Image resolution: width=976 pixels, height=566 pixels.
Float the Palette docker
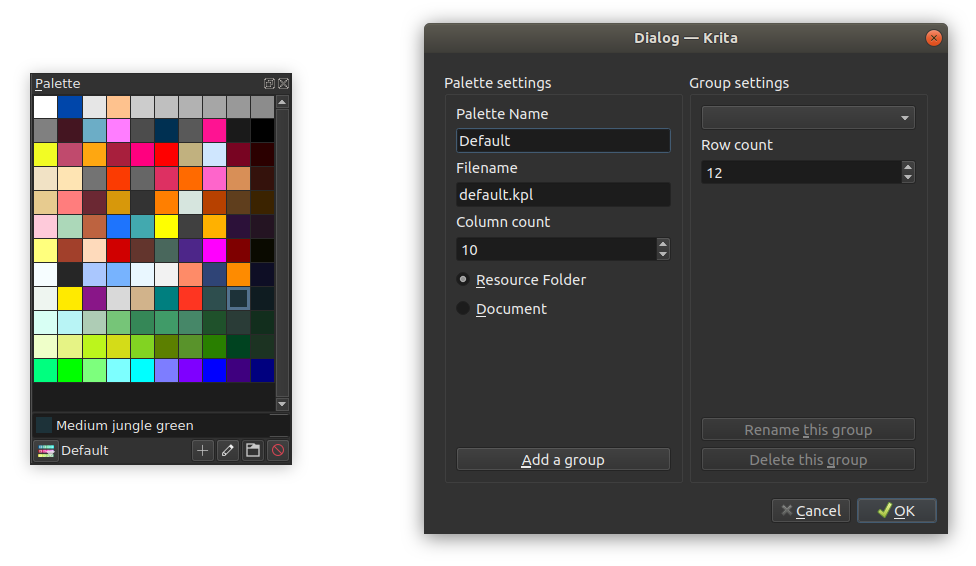(x=269, y=83)
